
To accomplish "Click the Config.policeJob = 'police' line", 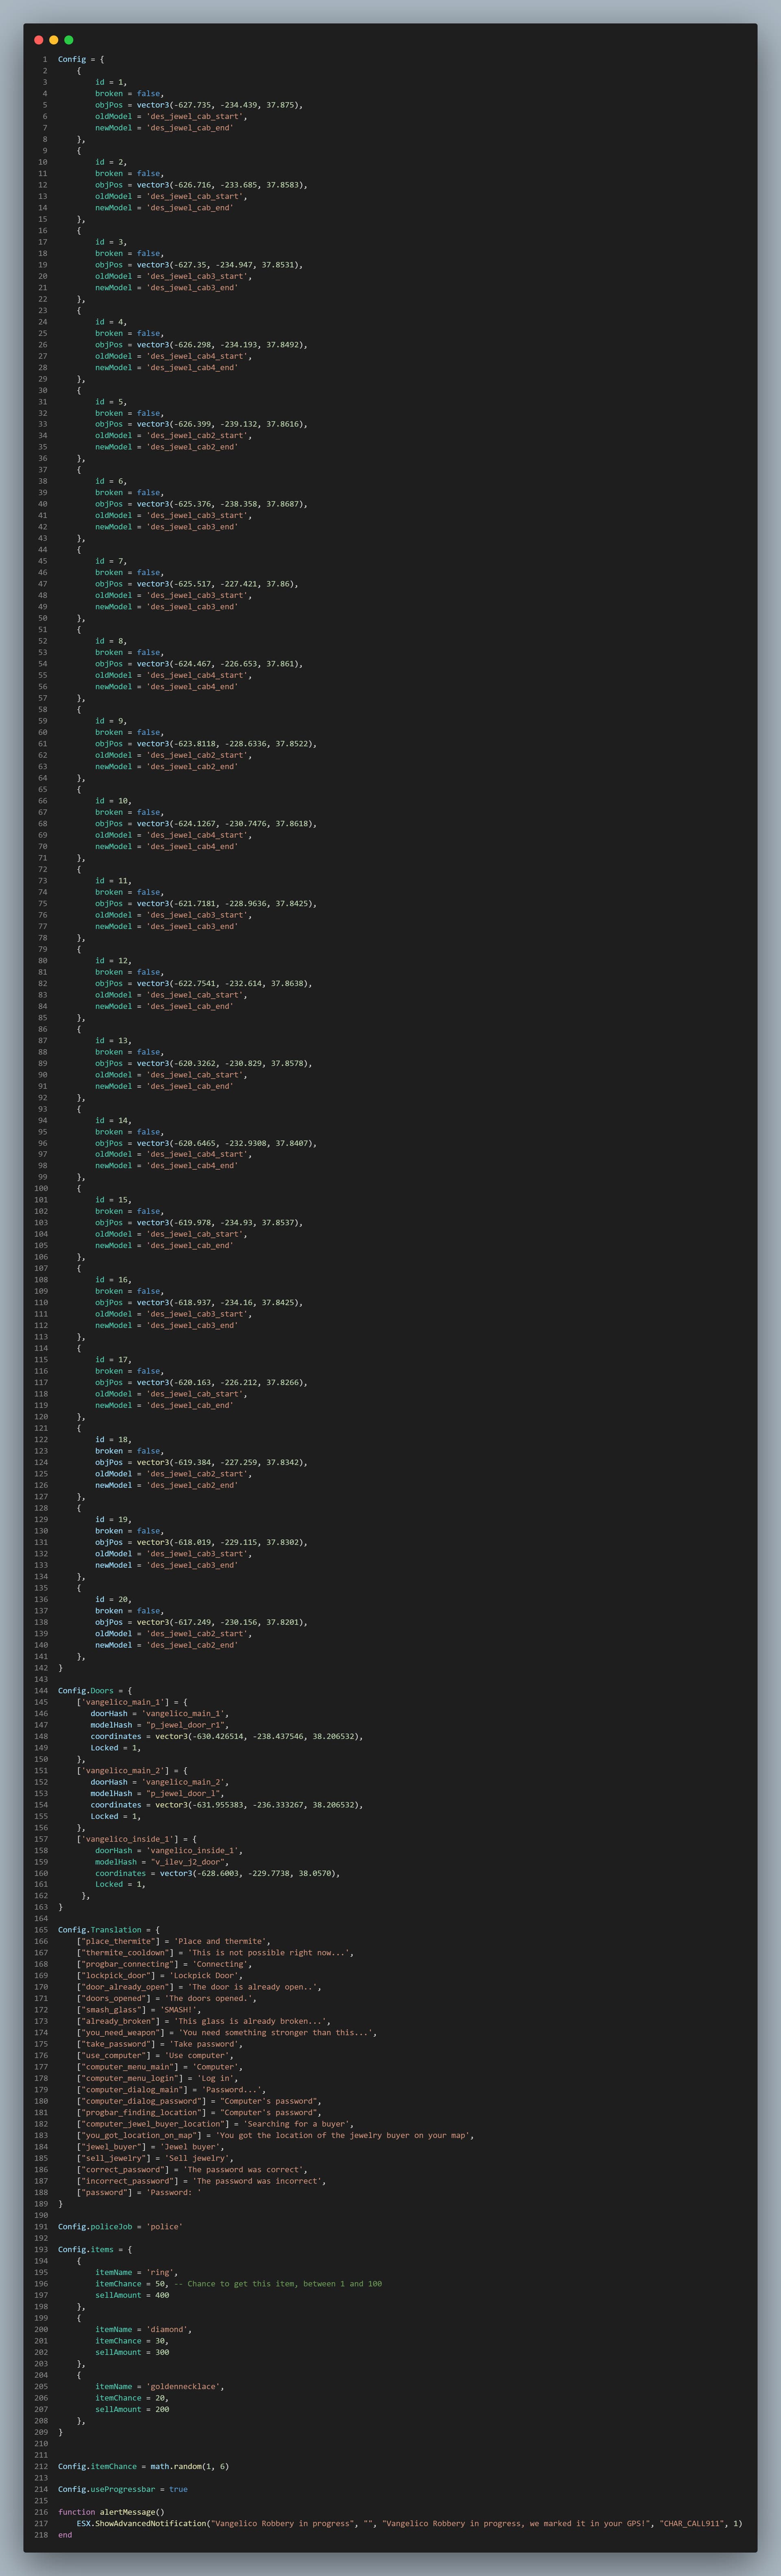I will (120, 2226).
